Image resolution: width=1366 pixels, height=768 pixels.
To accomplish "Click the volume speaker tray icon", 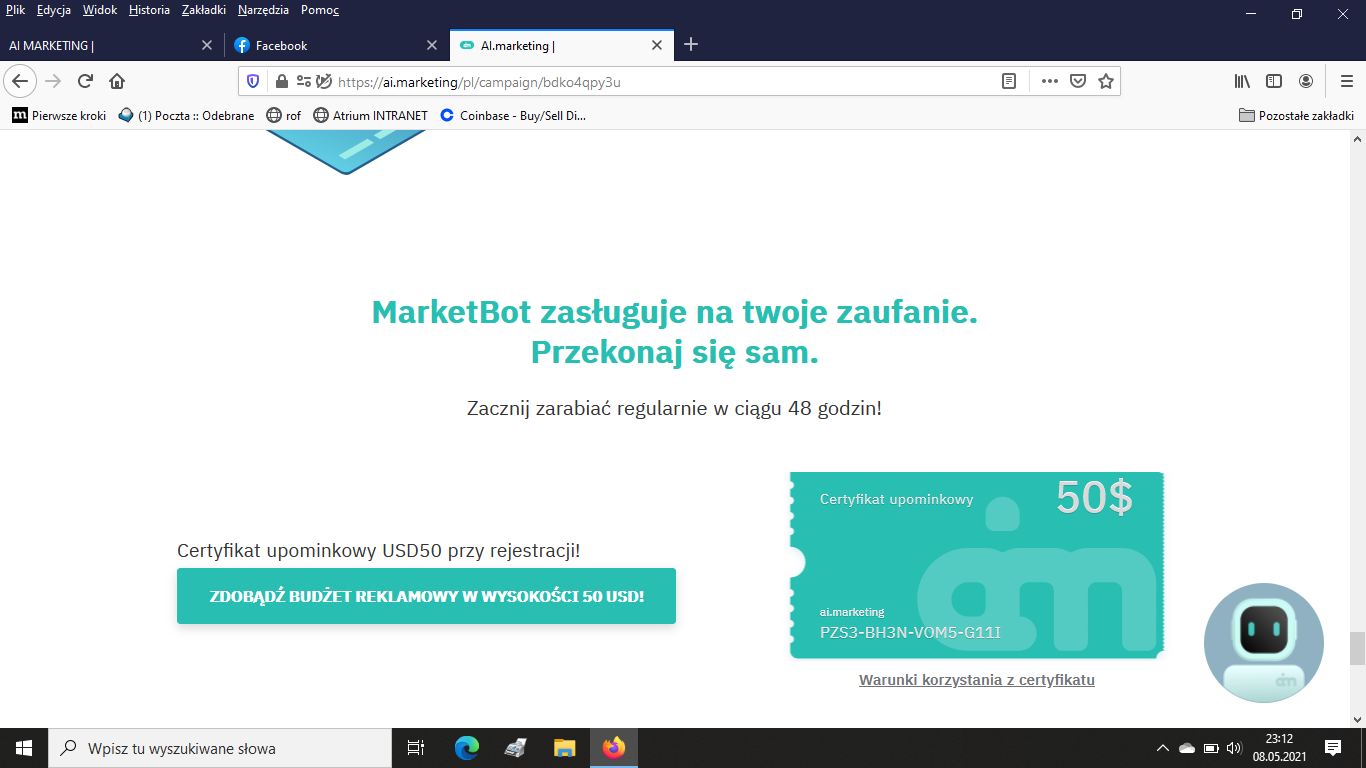I will (x=1234, y=748).
